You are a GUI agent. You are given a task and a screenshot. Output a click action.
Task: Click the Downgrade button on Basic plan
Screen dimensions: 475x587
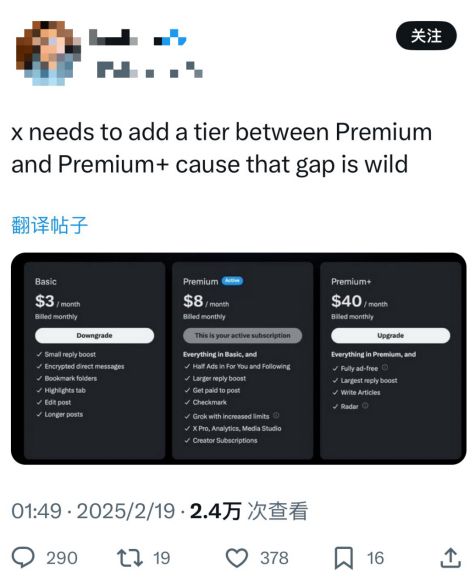point(94,335)
